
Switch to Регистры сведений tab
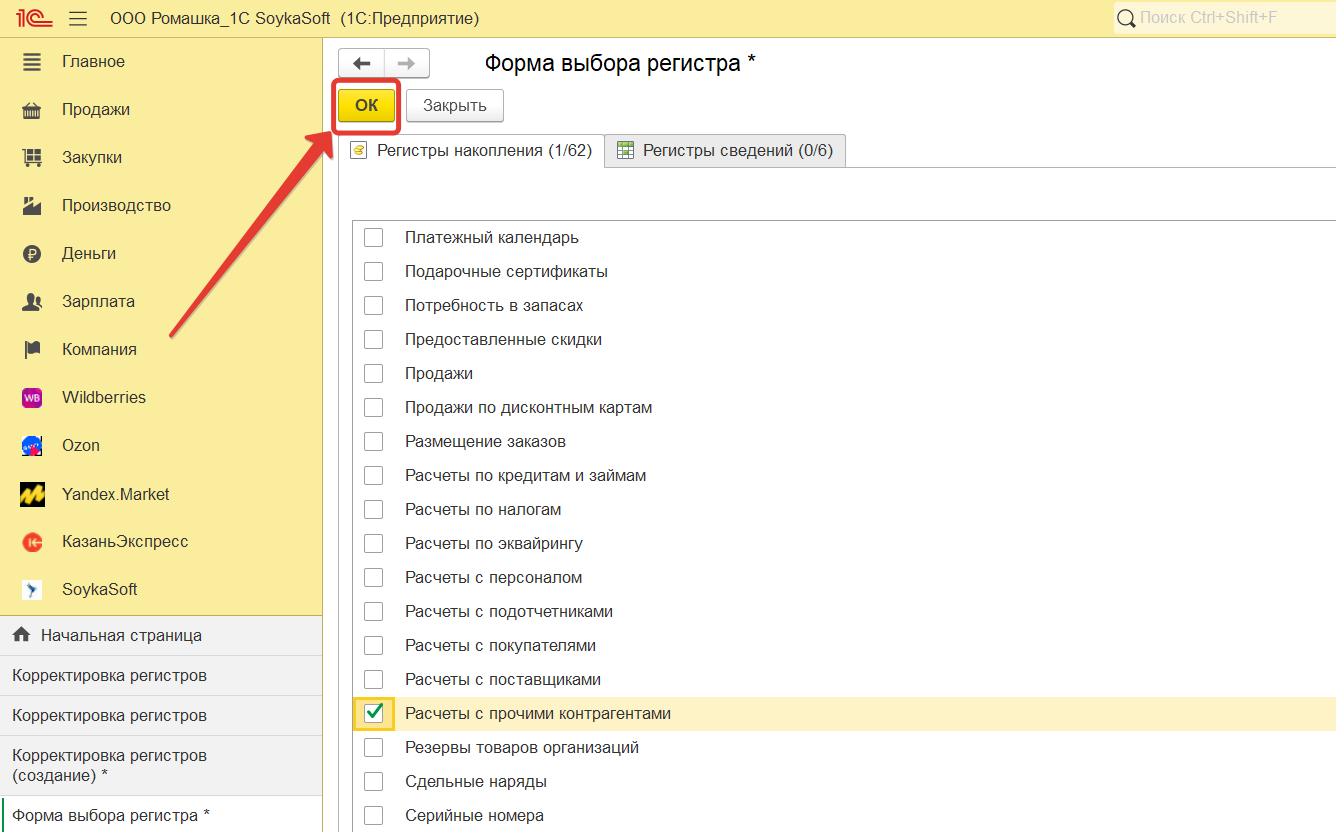[x=726, y=151]
